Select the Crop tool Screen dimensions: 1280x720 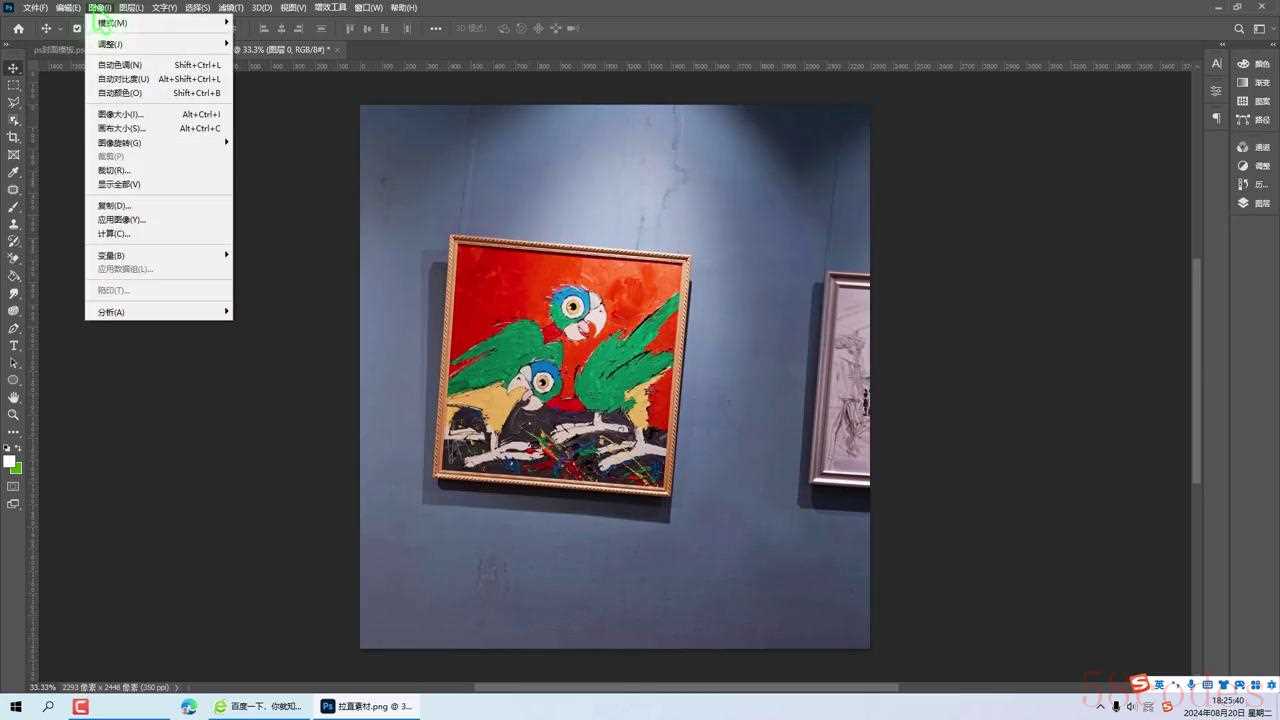13,137
